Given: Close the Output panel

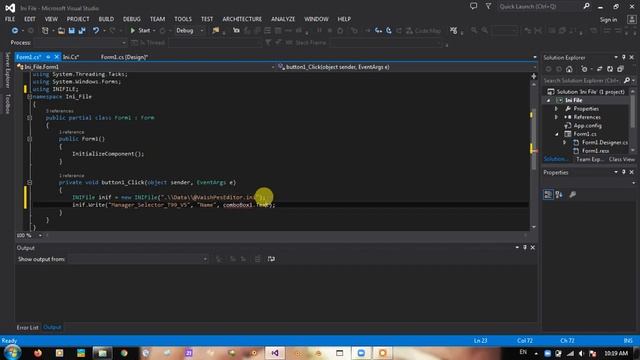Looking at the screenshot, I should [533, 248].
